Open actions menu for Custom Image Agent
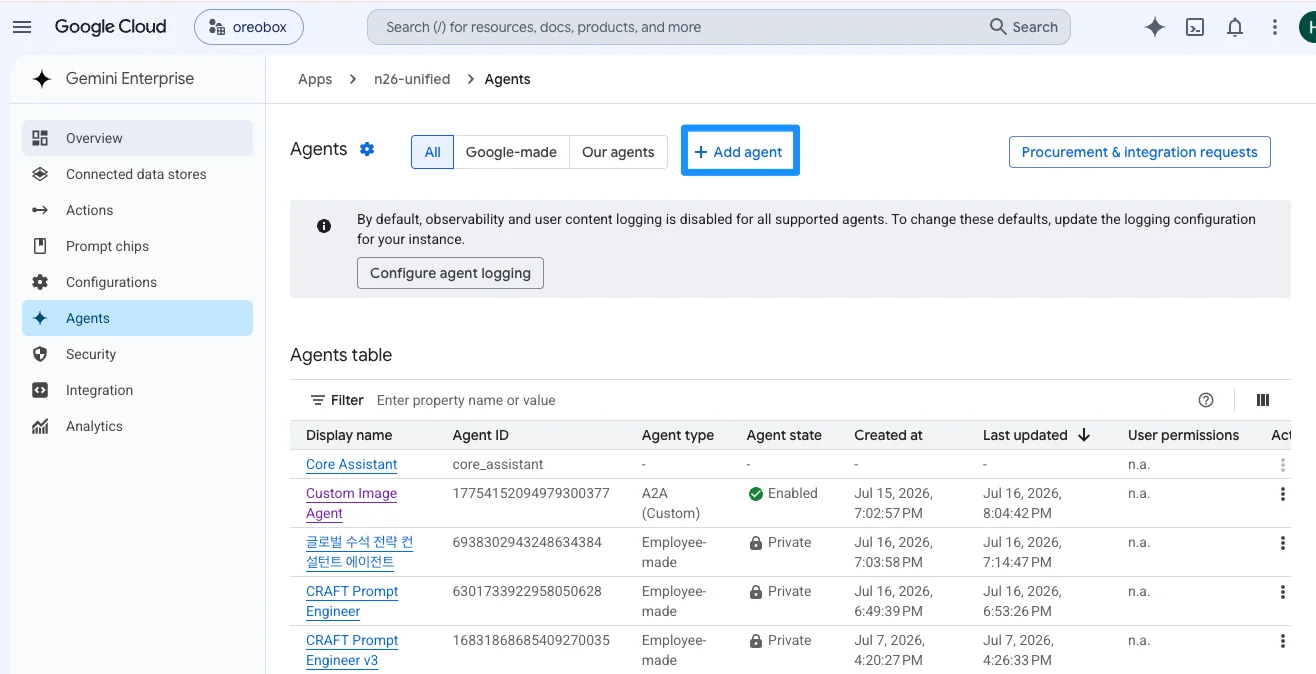This screenshot has width=1316, height=674. coord(1282,494)
